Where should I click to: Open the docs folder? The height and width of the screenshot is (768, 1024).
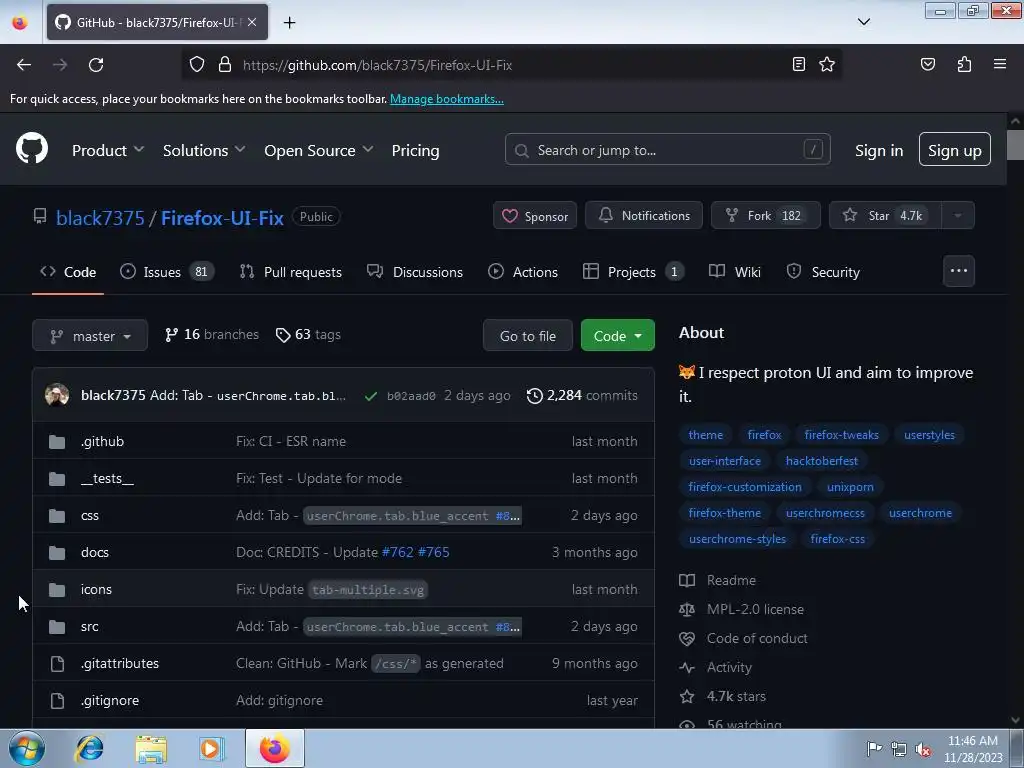point(95,552)
